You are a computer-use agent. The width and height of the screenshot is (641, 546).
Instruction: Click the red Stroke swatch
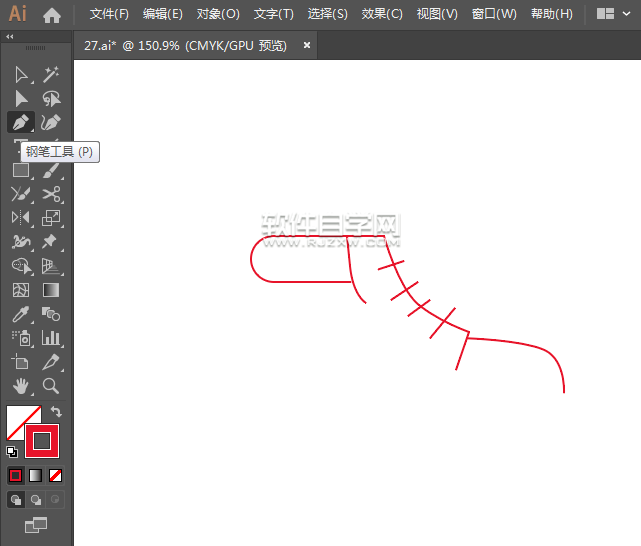point(42,441)
